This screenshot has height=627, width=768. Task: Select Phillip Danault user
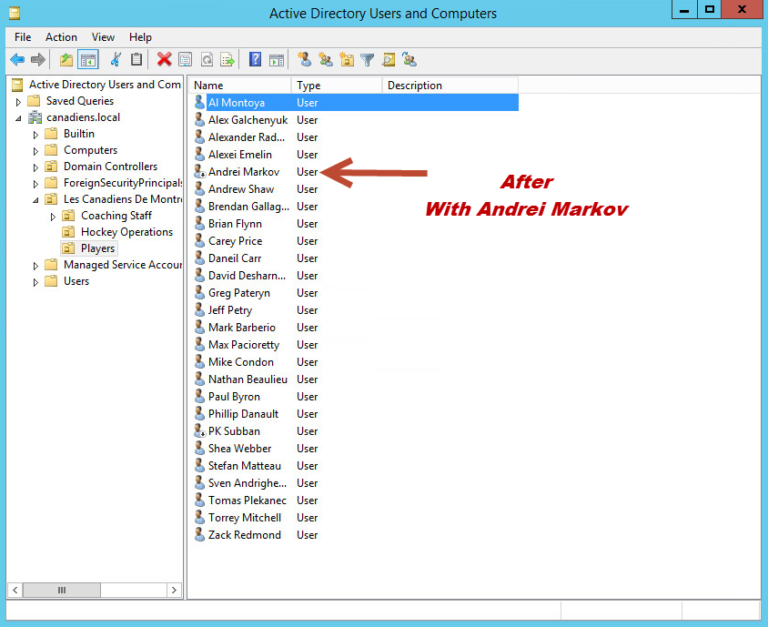tap(243, 414)
